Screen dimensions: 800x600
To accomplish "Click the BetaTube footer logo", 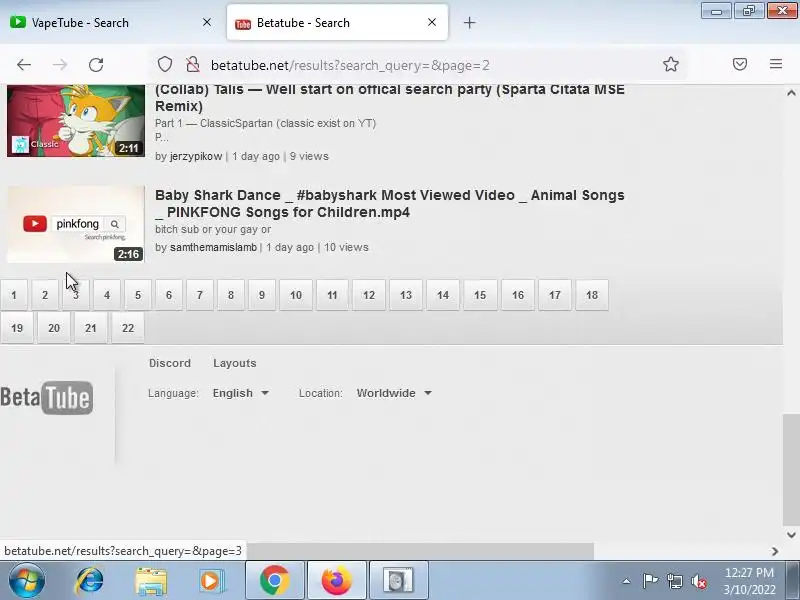I will [46, 398].
